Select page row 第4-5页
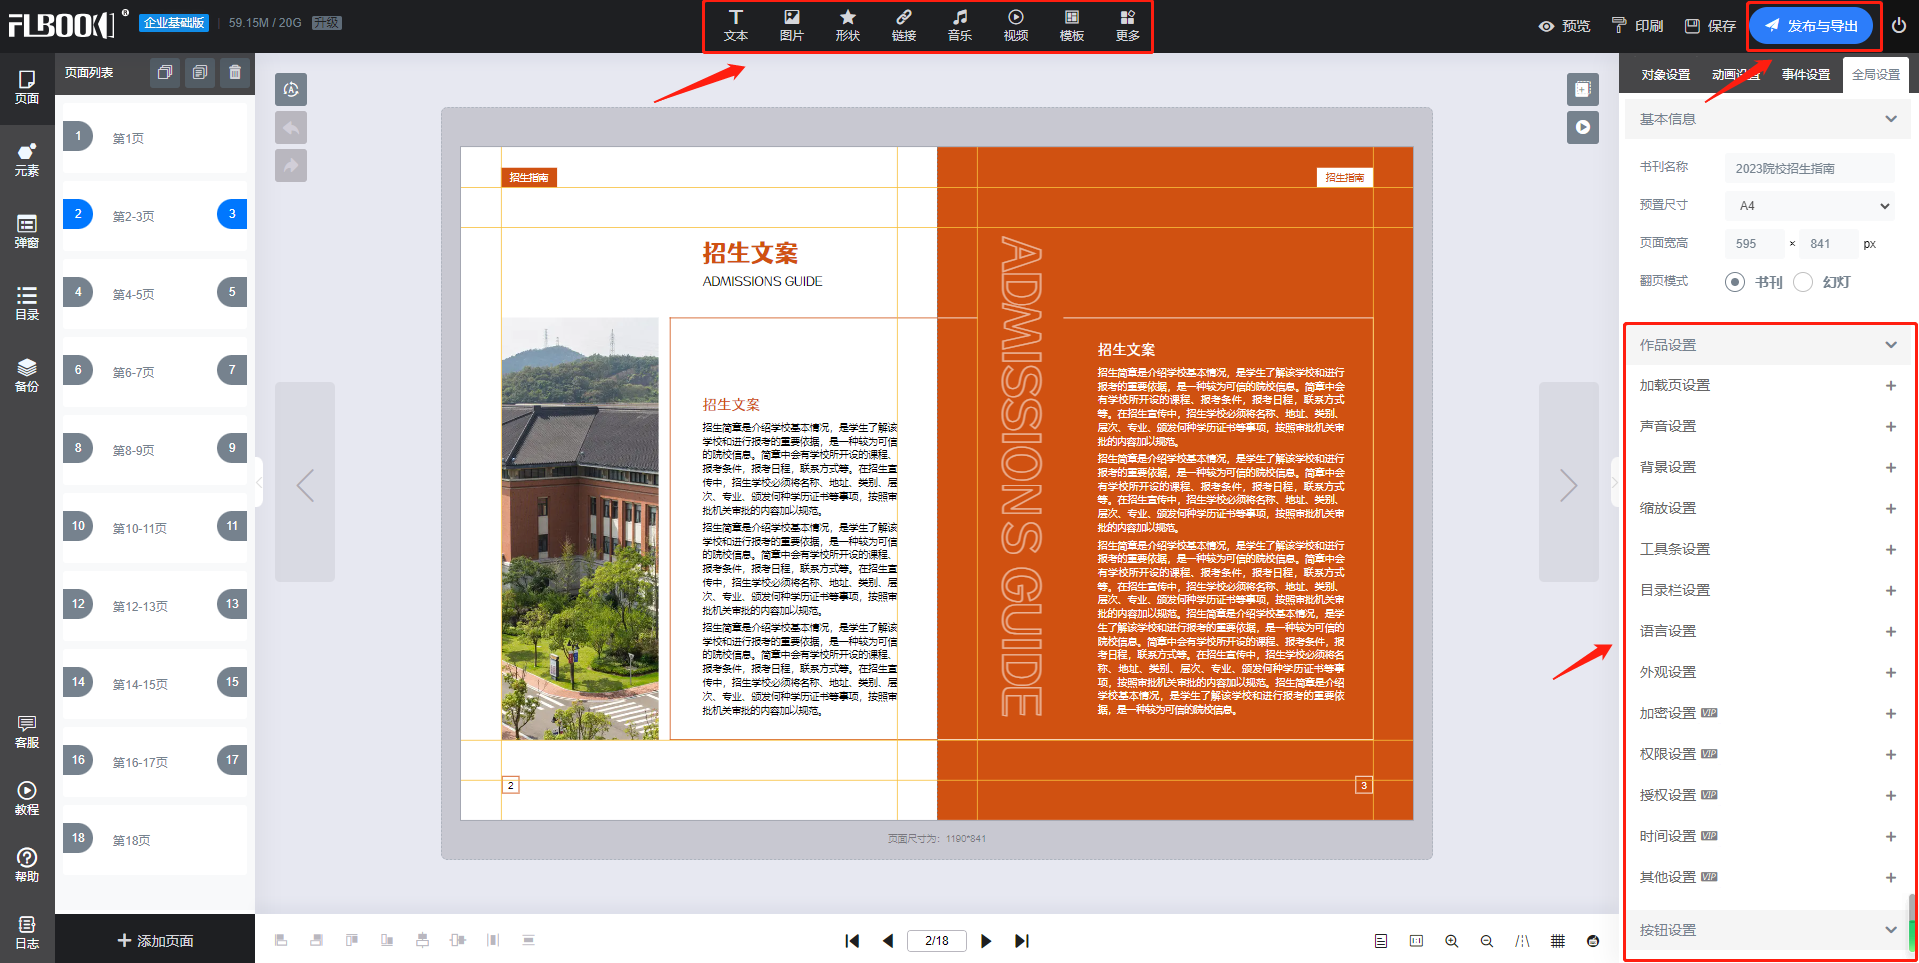 (x=154, y=293)
